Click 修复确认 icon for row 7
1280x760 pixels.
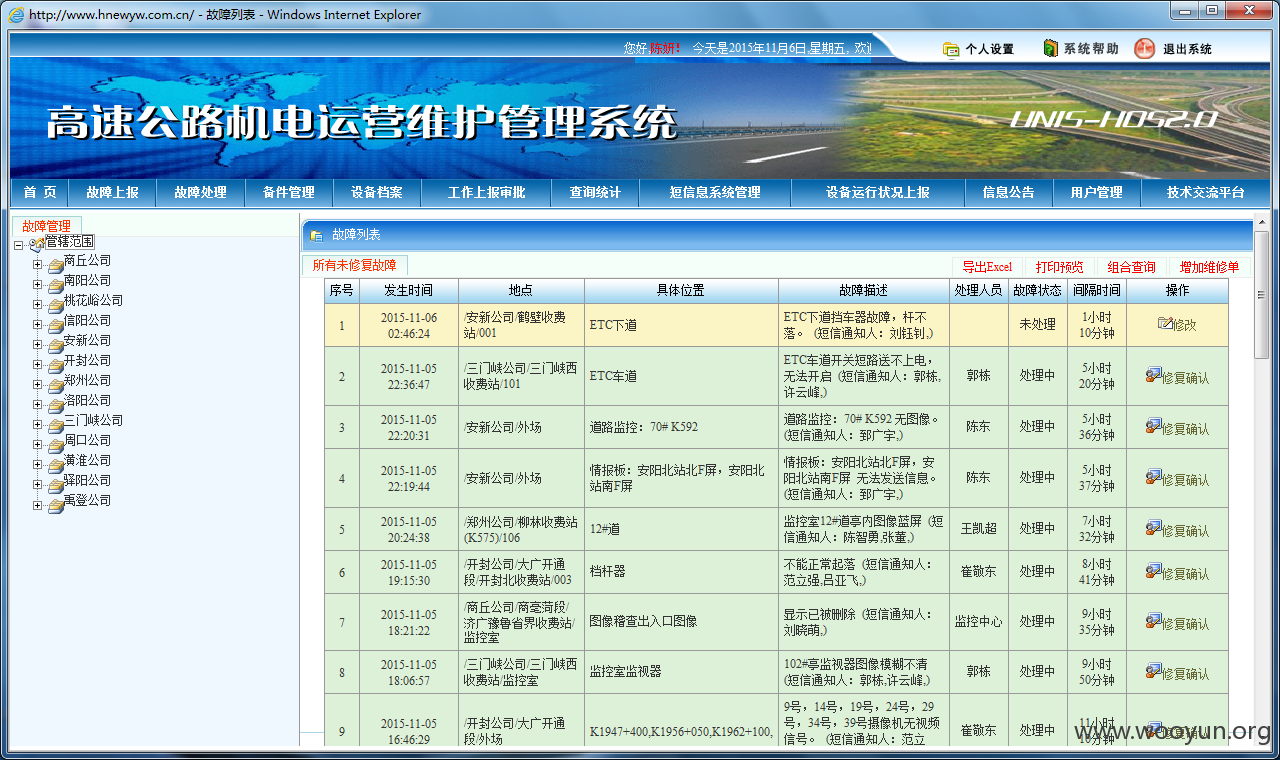(1153, 622)
